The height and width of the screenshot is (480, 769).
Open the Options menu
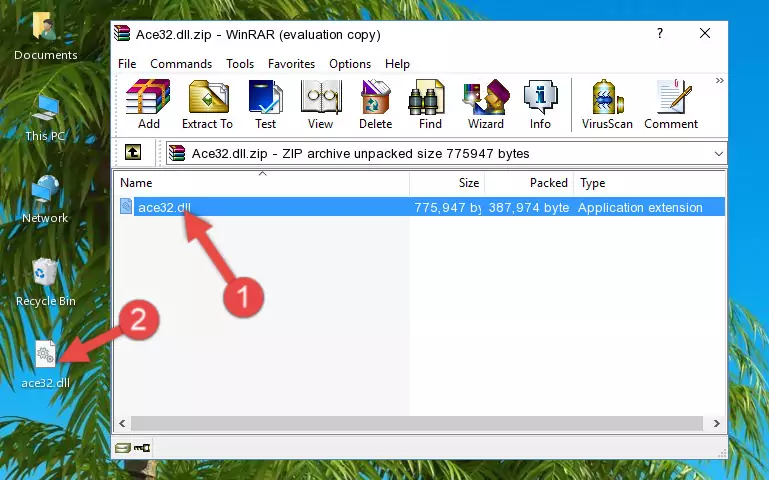350,64
